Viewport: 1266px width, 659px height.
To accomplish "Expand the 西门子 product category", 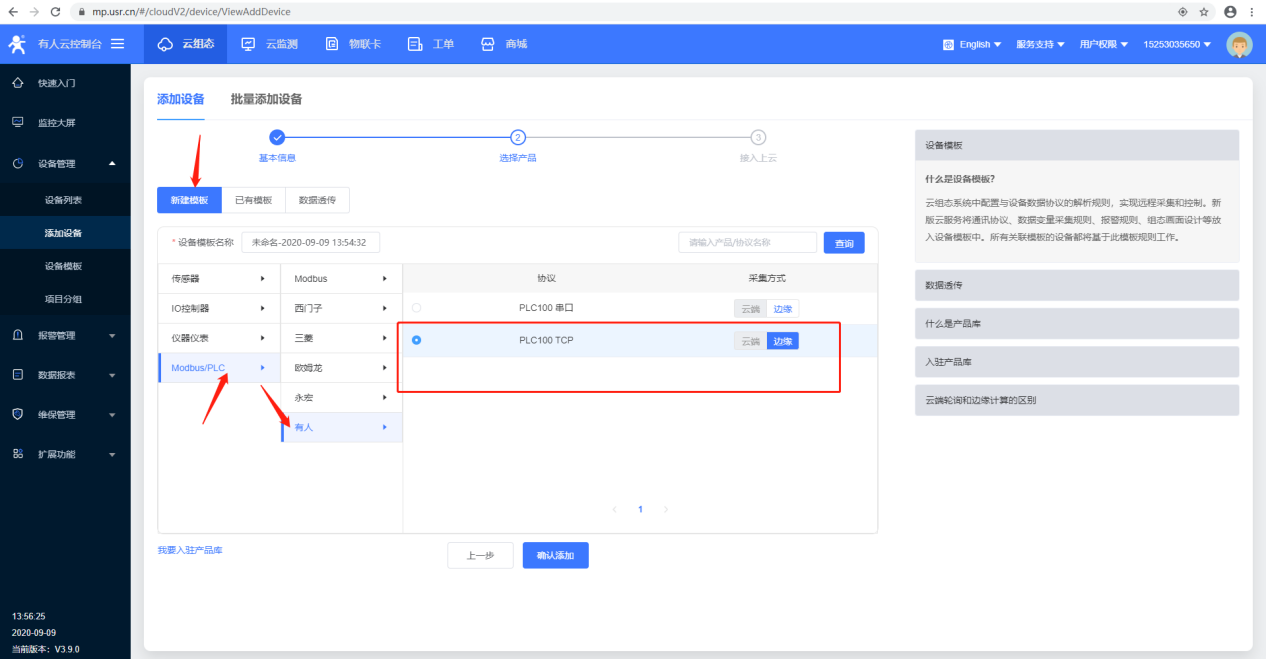I will click(x=341, y=308).
